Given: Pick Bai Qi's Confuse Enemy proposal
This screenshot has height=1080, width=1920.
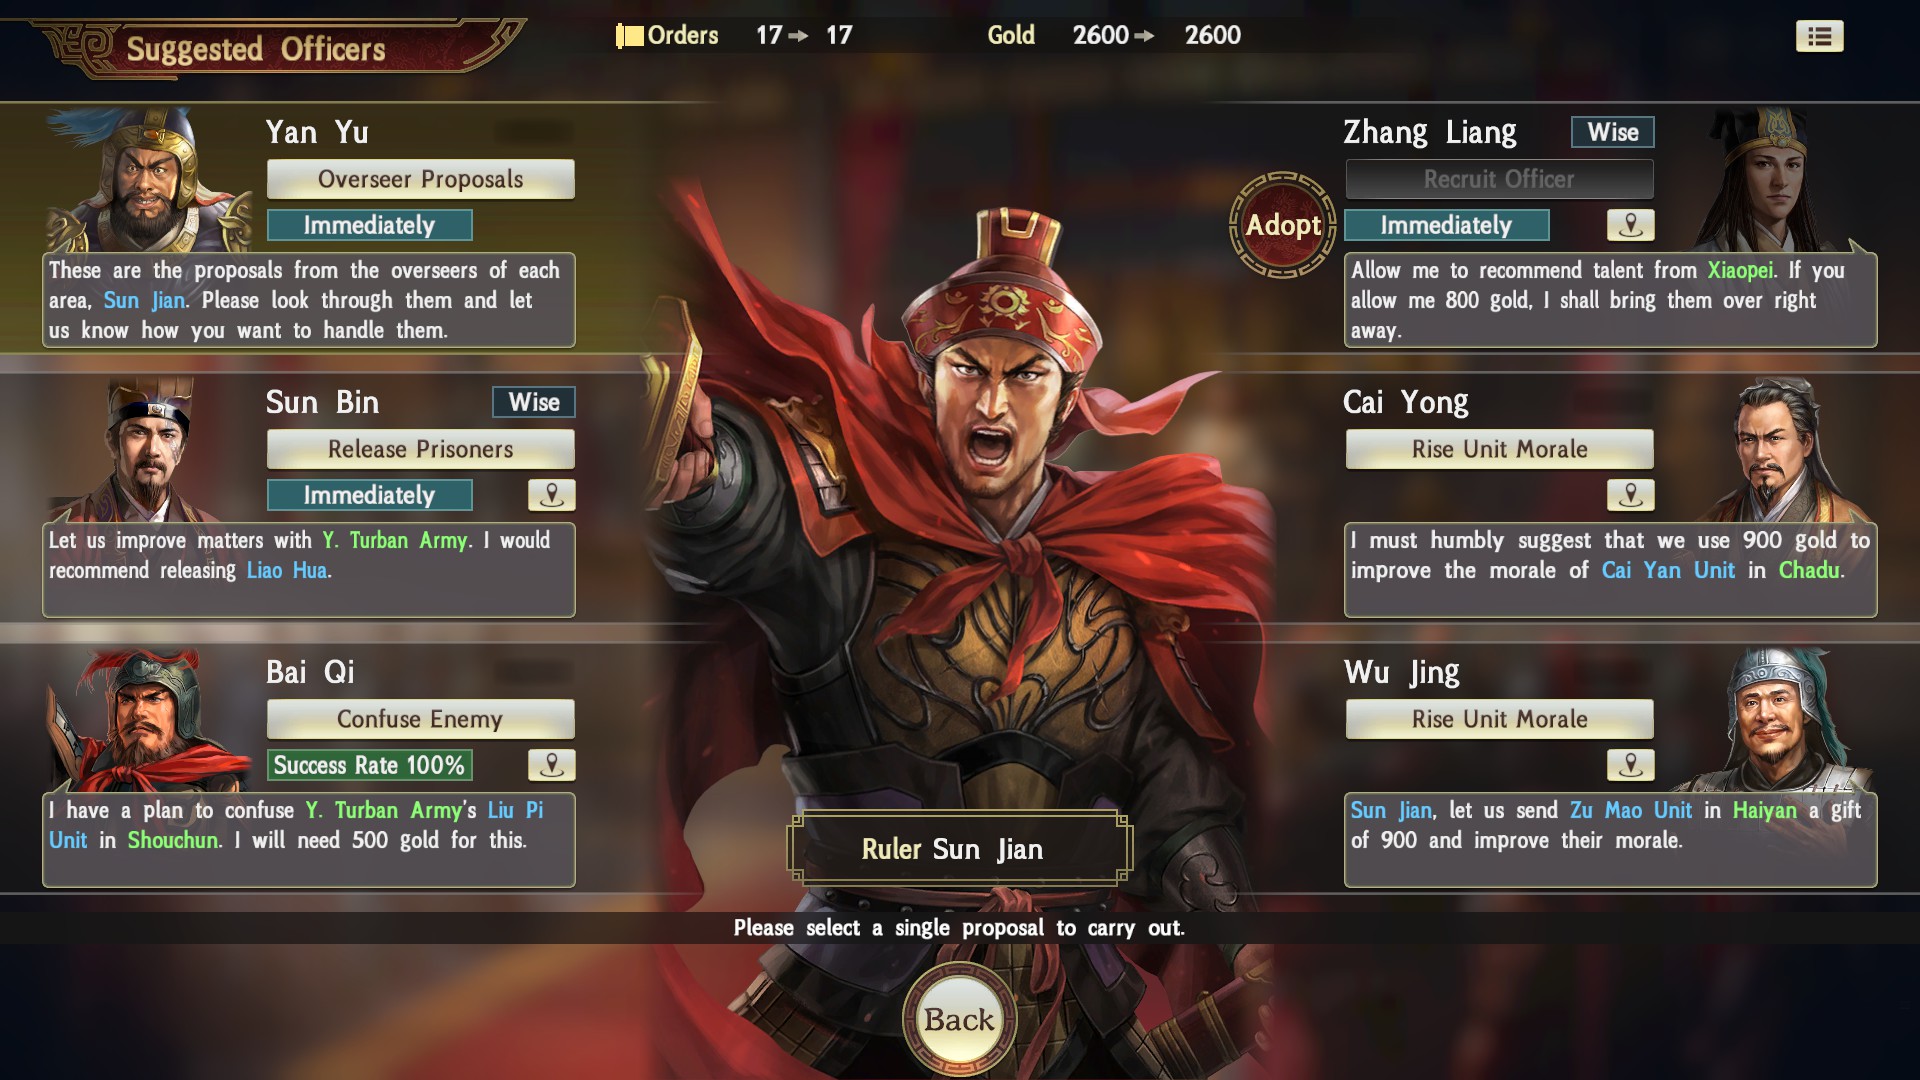Looking at the screenshot, I should coord(420,719).
